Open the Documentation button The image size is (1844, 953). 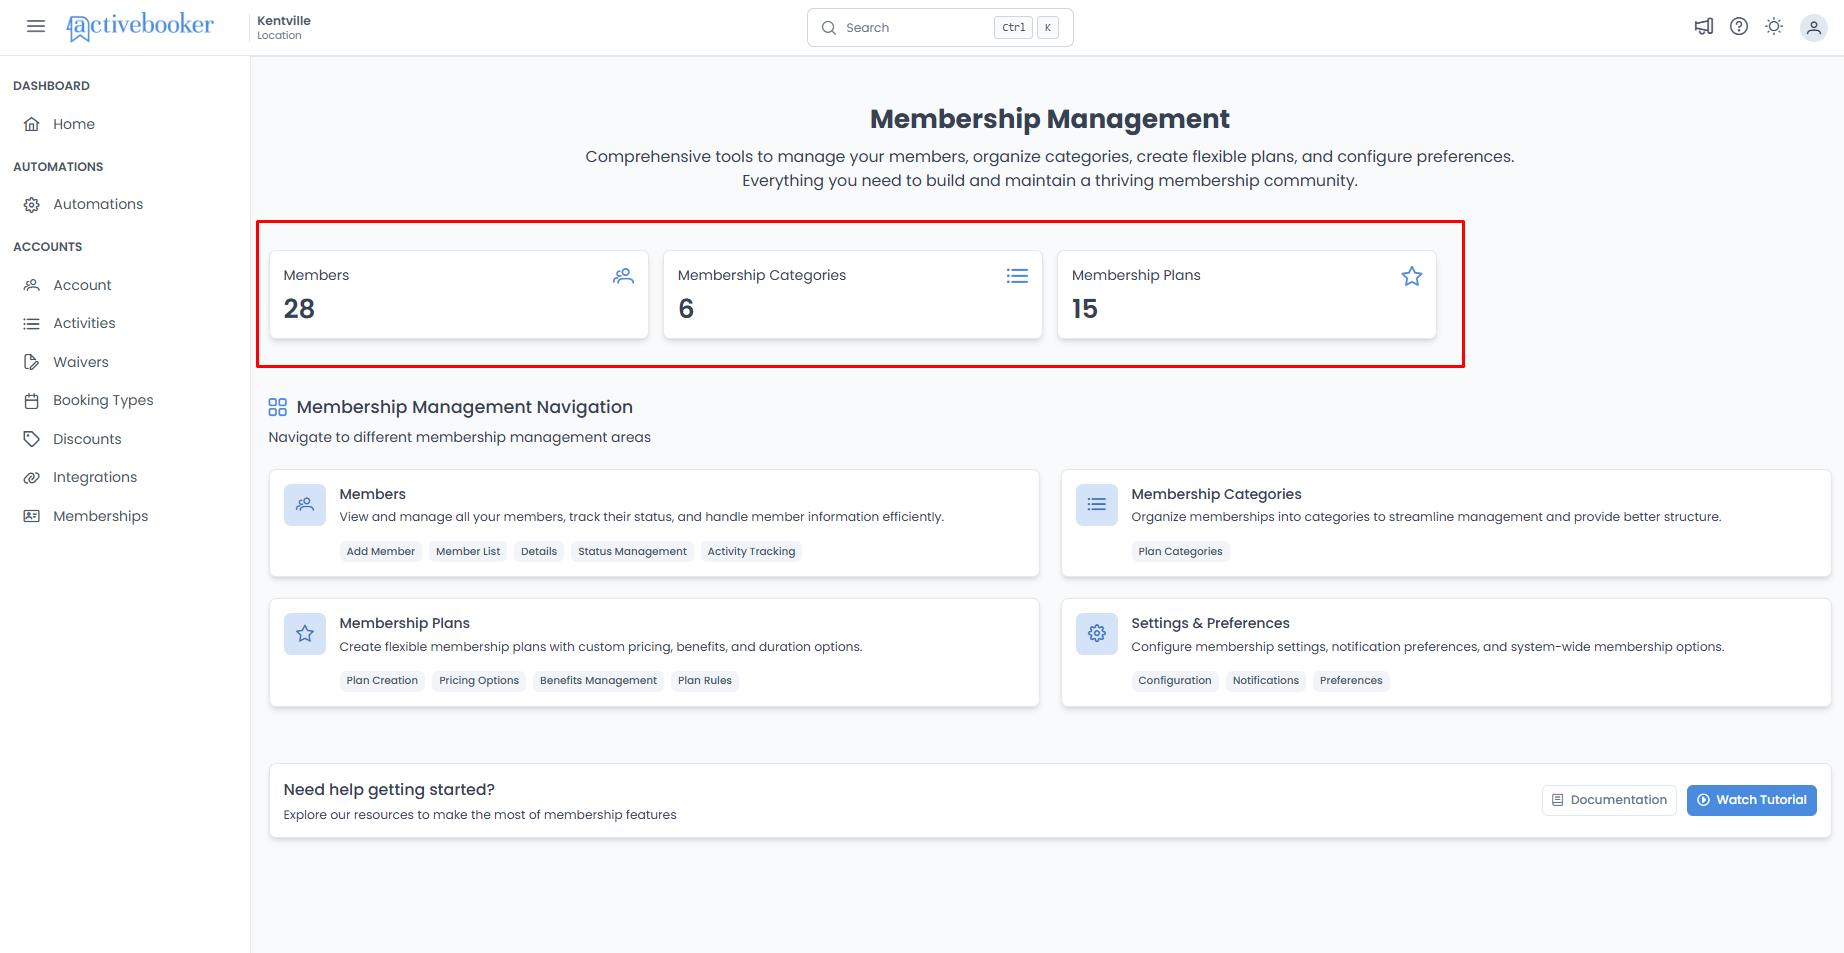pos(1609,800)
